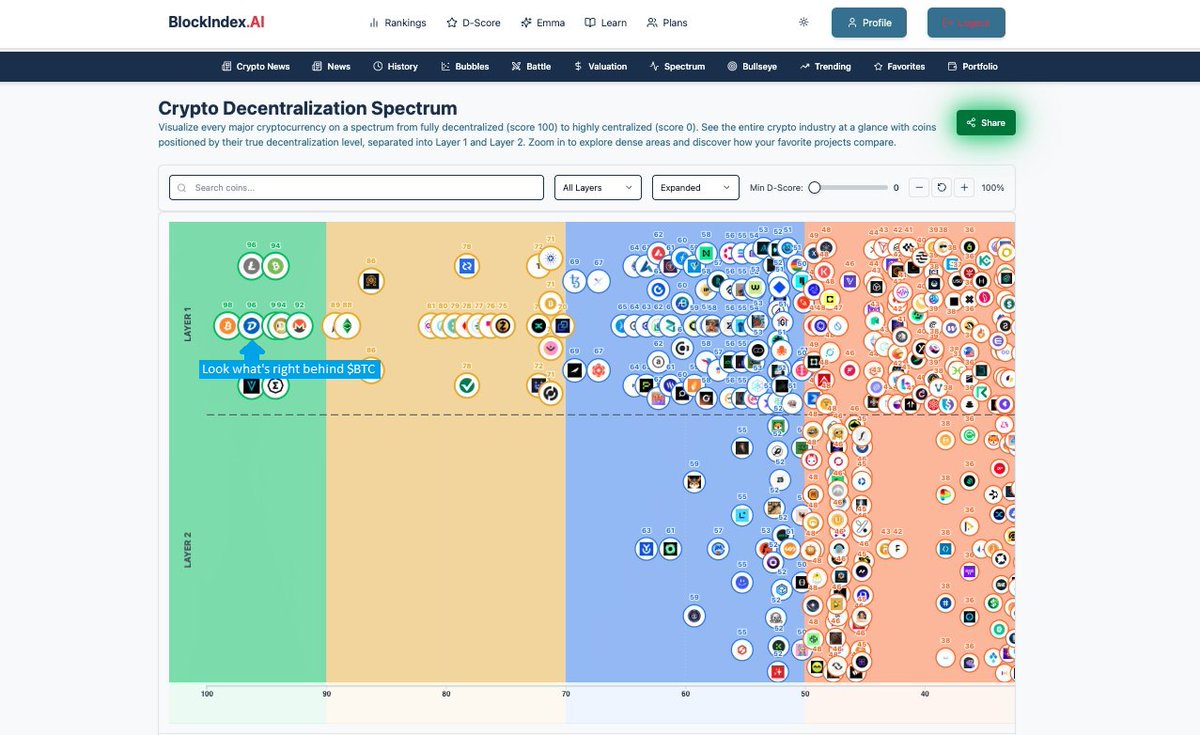Click the Bitcoin coin bubble scored 98

pos(227,326)
